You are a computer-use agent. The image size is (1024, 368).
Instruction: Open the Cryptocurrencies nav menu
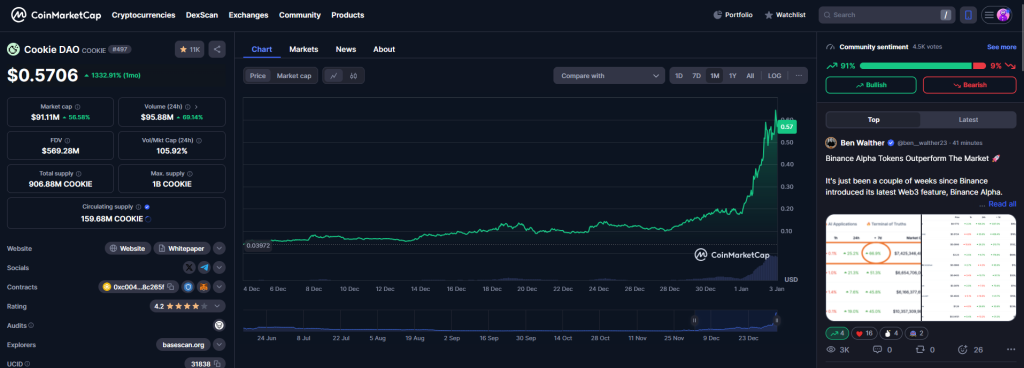click(143, 14)
